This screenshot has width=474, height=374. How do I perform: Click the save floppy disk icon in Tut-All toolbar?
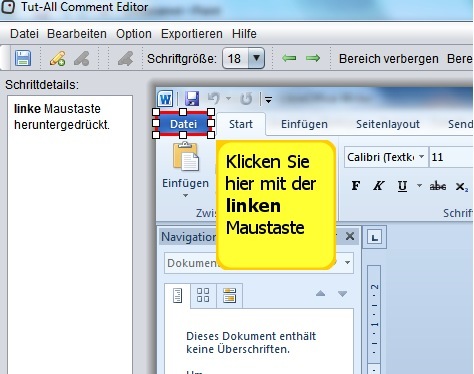tap(23, 58)
